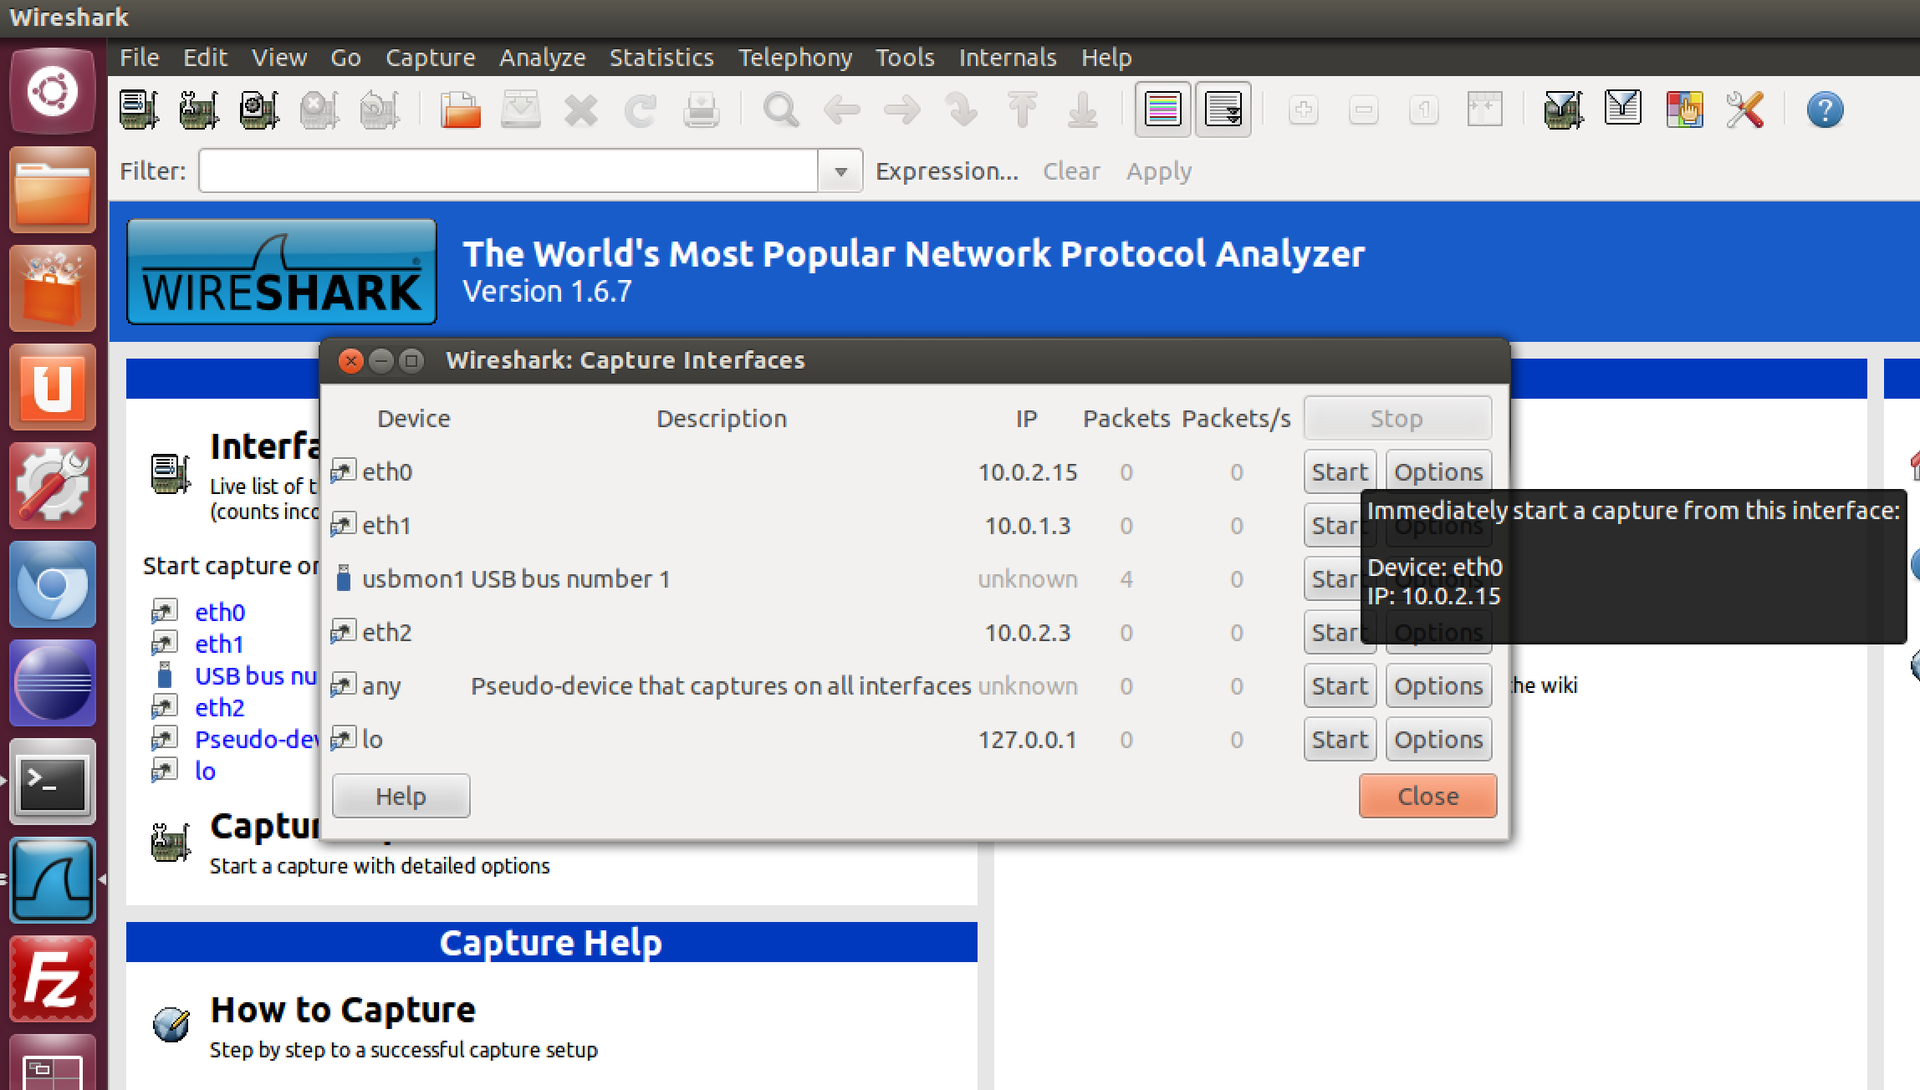The width and height of the screenshot is (1920, 1090).
Task: Click the zoom out toolbar icon
Action: 1364,110
